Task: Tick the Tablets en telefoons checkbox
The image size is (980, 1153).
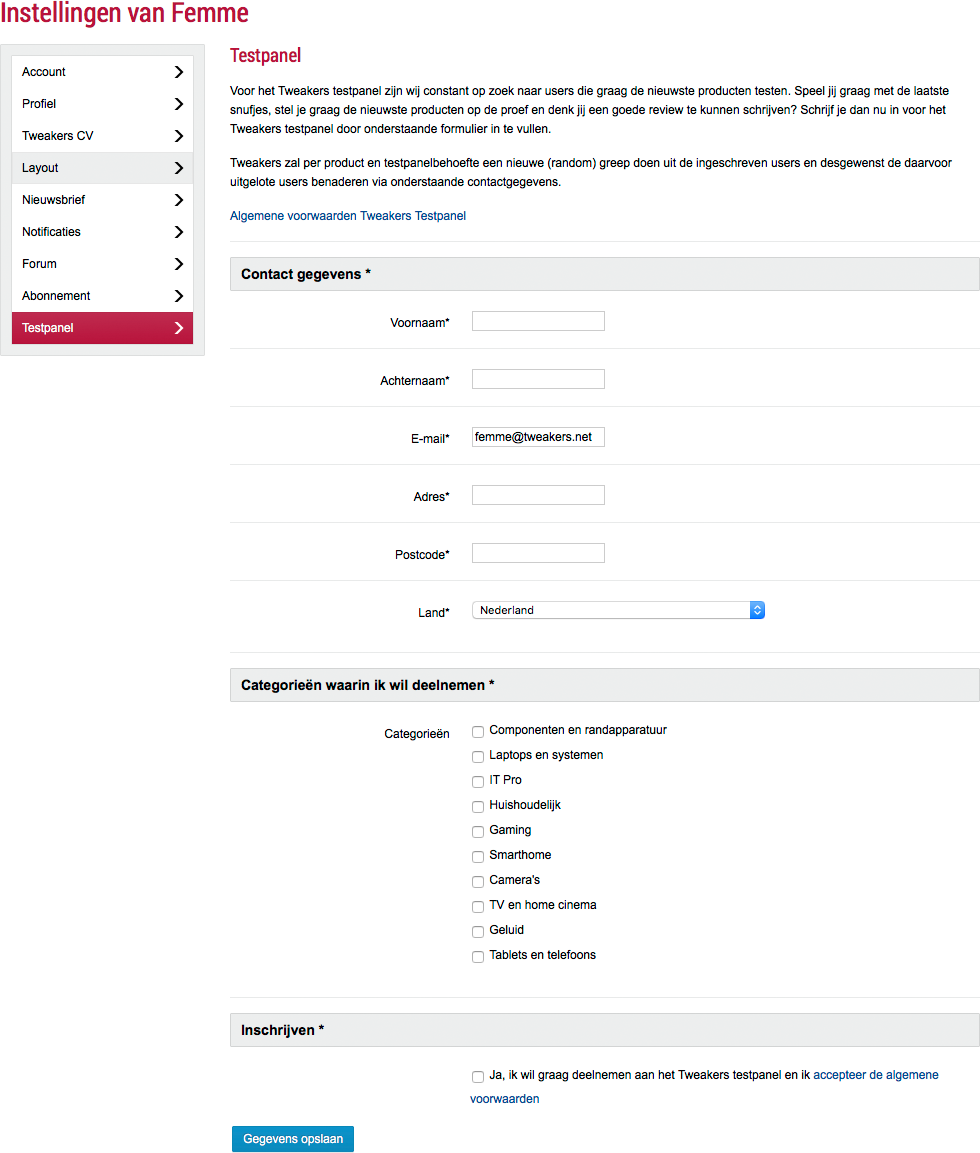Action: 478,957
